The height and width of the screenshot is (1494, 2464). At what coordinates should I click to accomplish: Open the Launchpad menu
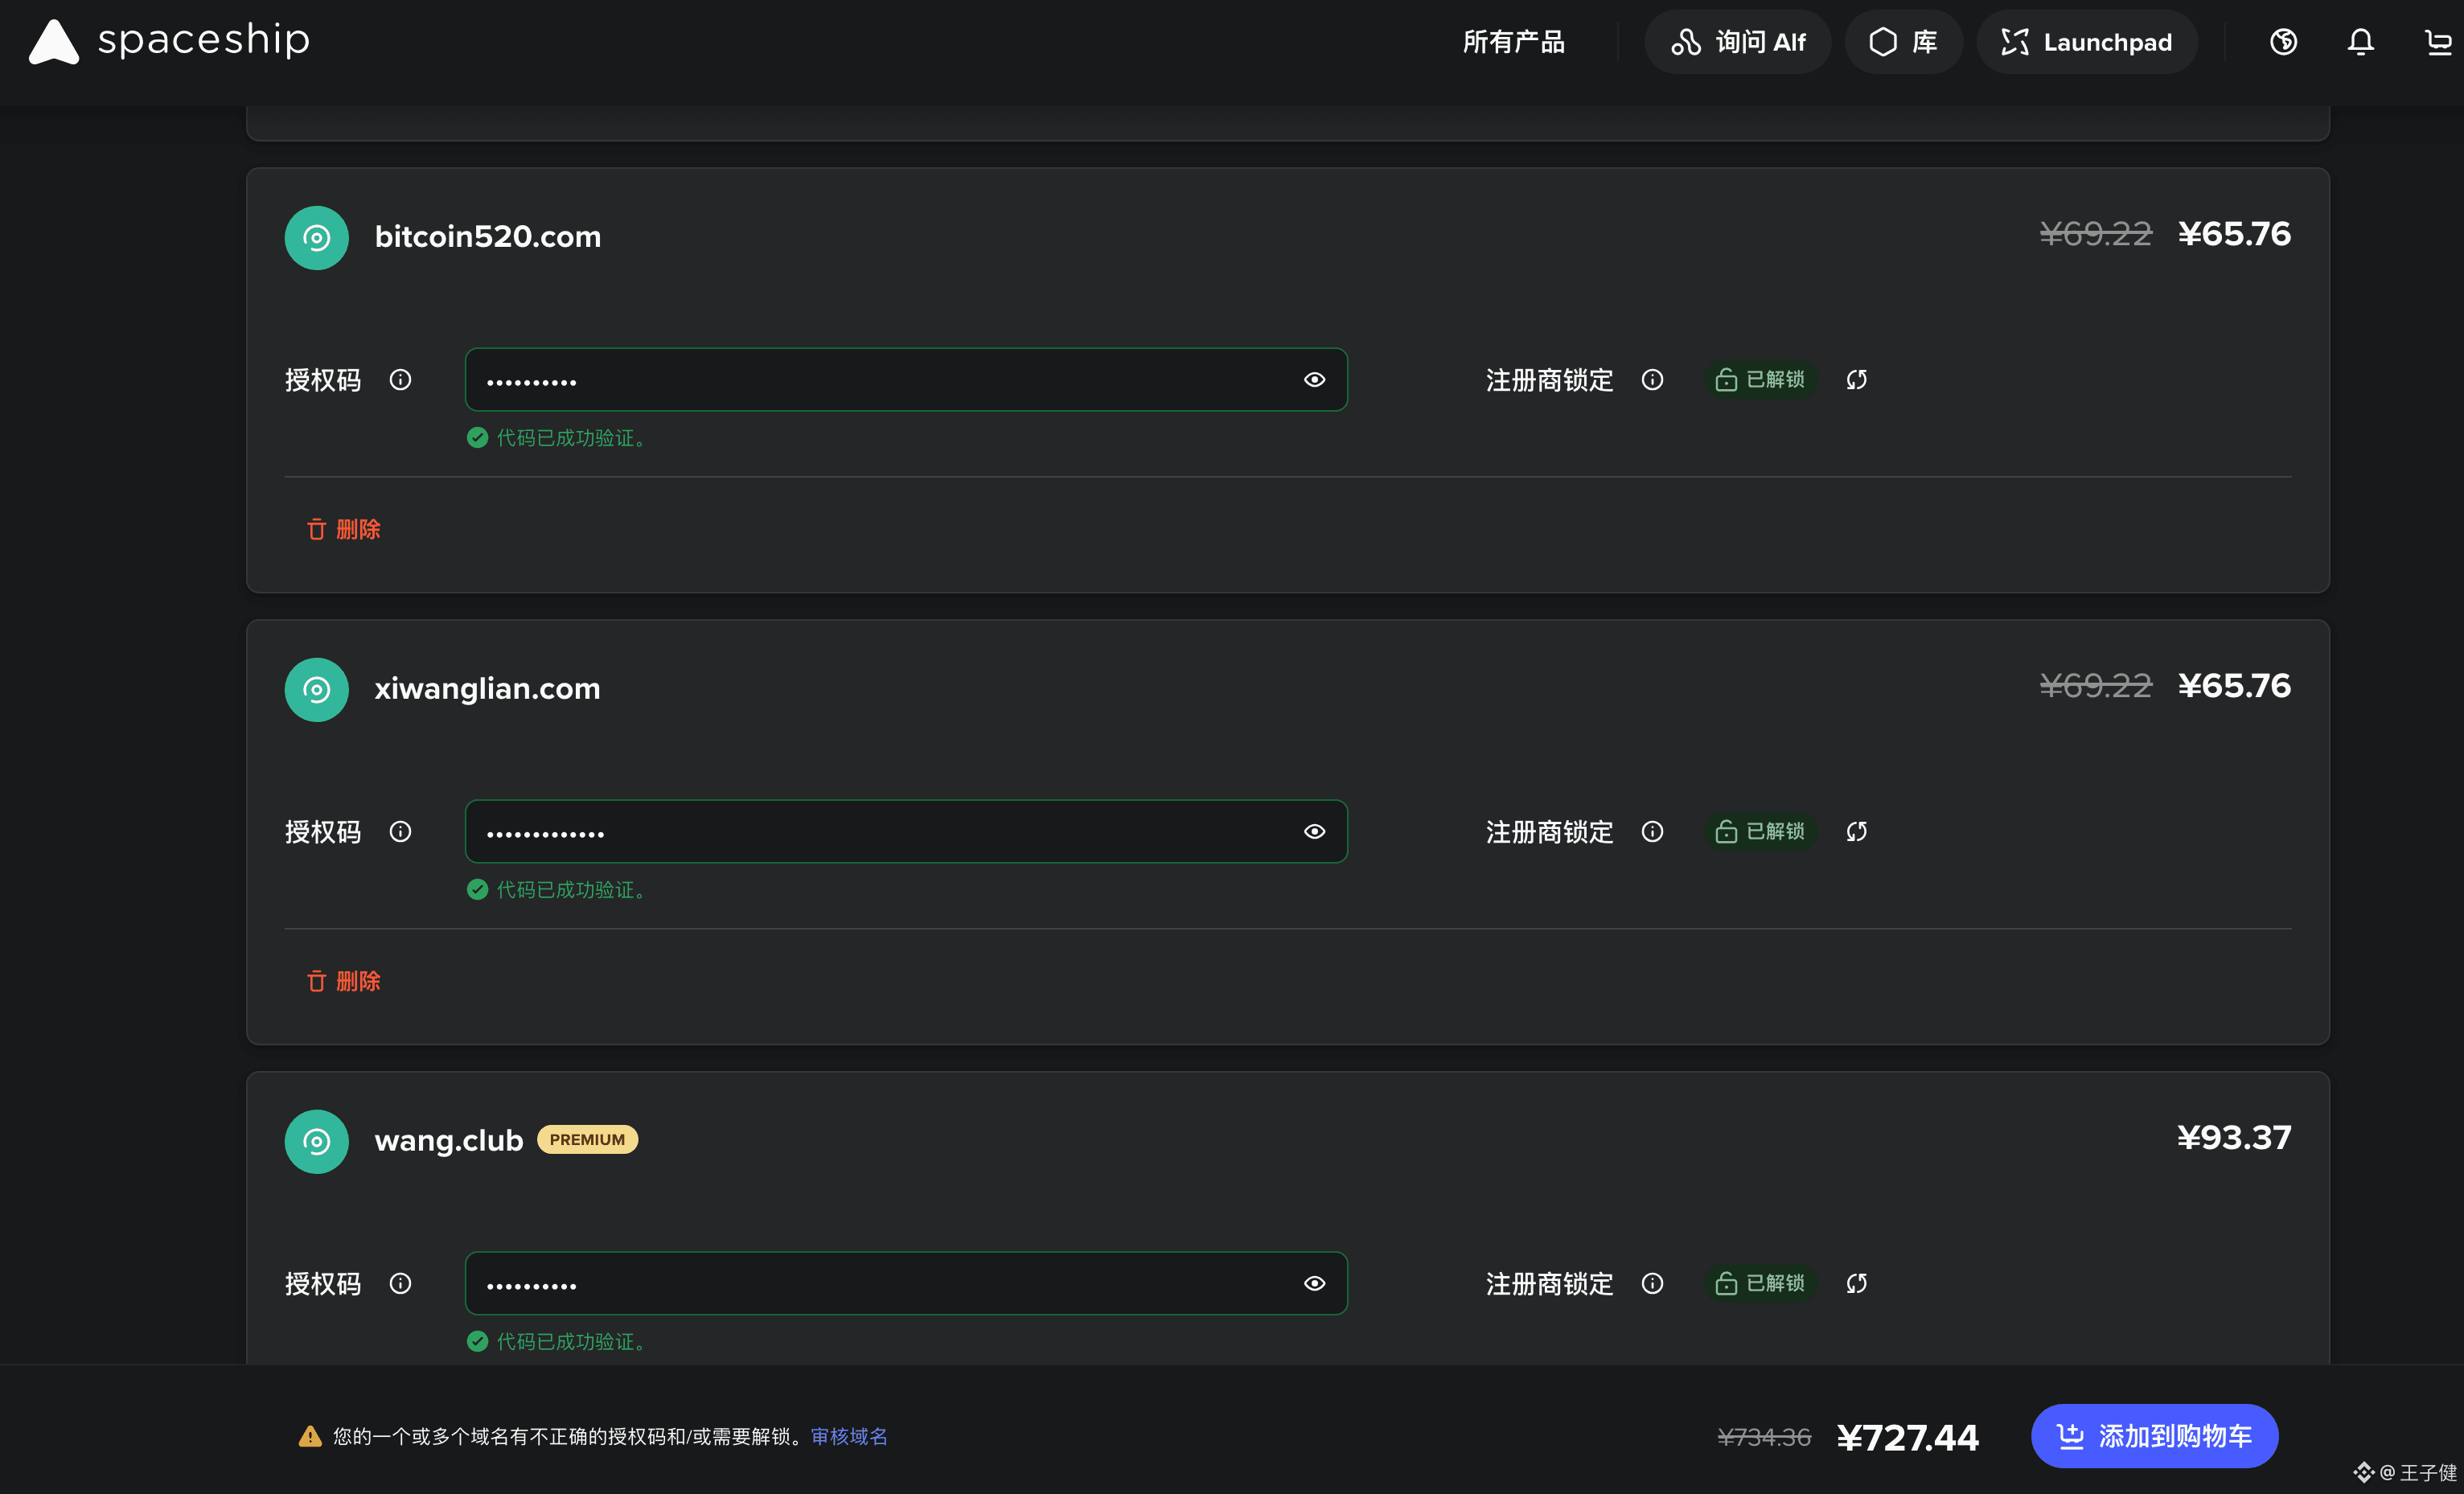(2087, 42)
